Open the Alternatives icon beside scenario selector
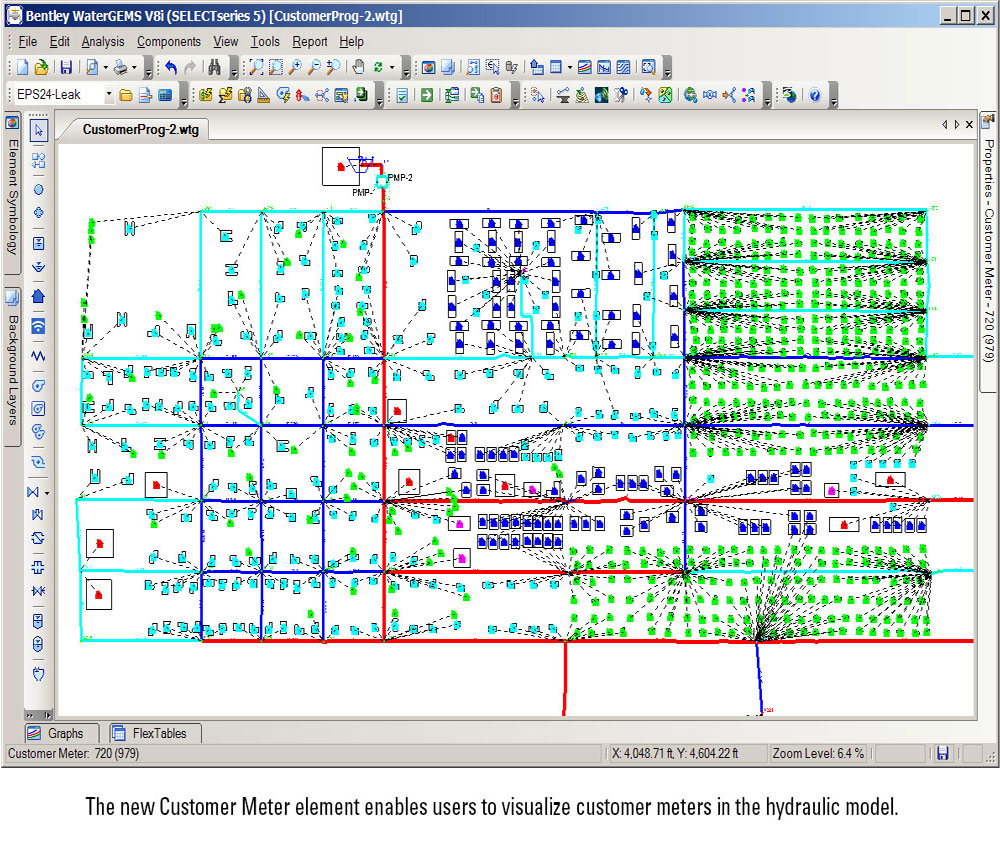This screenshot has height=864, width=1000. [x=145, y=95]
